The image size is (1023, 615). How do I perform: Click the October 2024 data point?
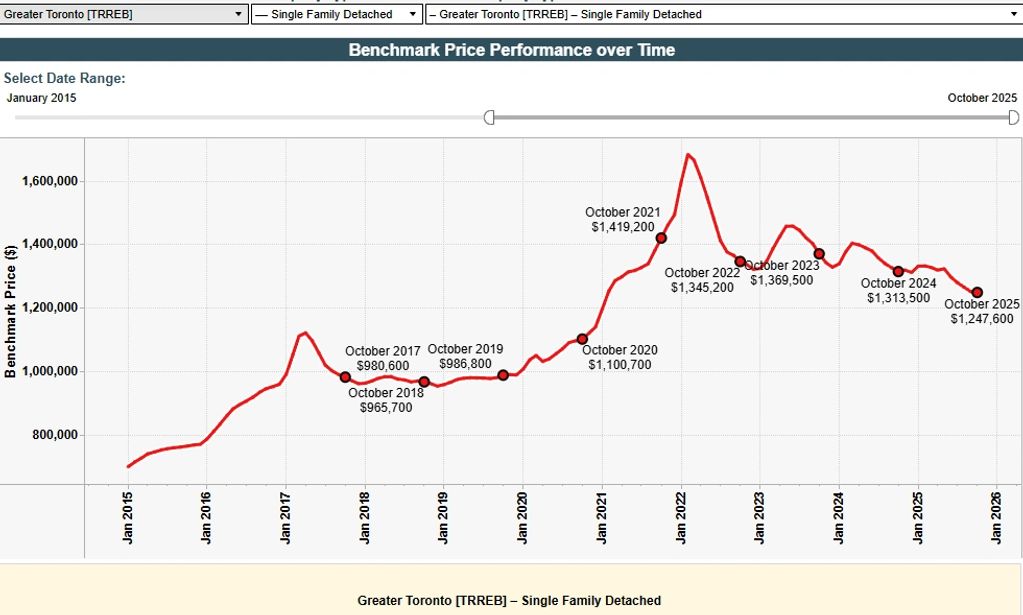click(x=897, y=270)
